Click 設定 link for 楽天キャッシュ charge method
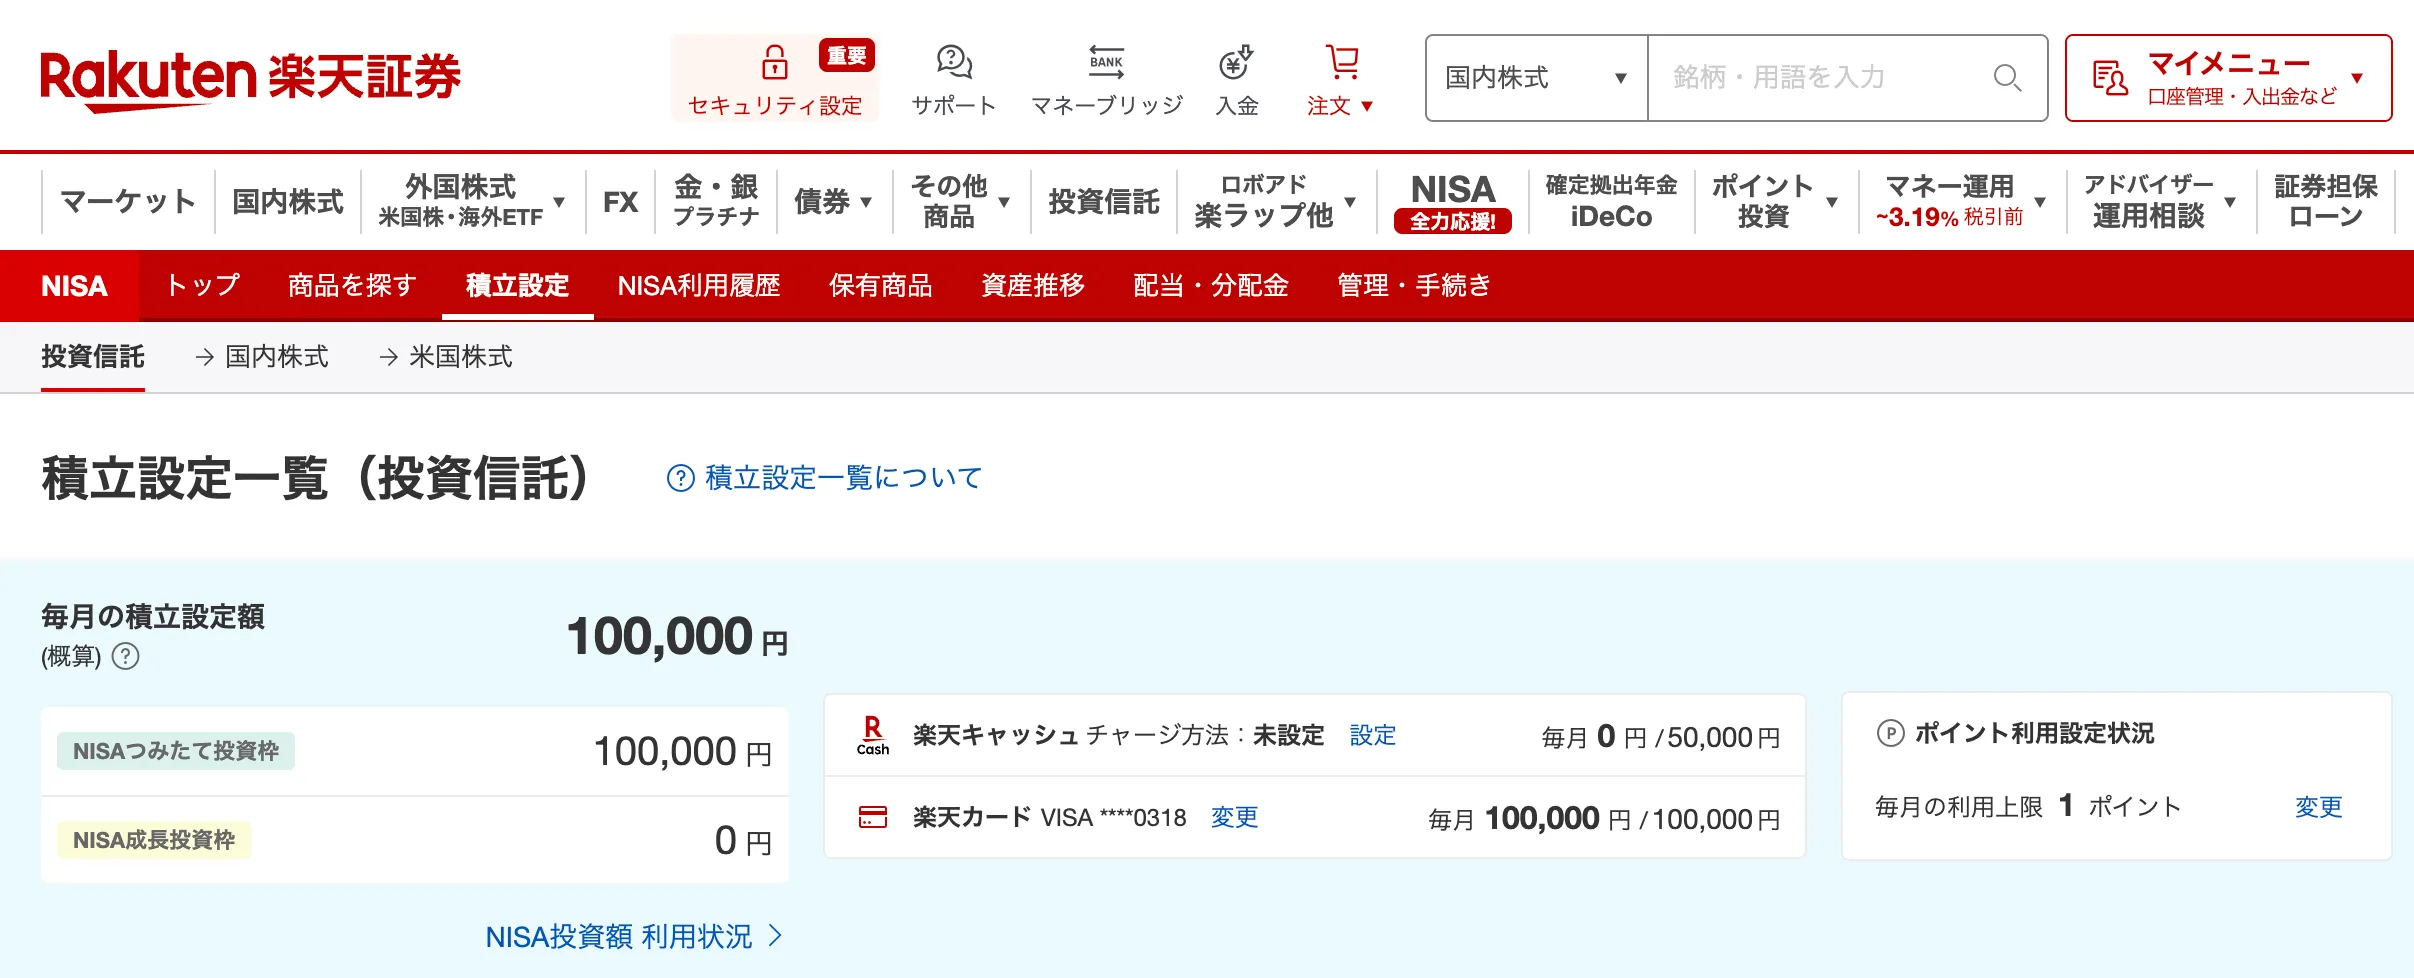The width and height of the screenshot is (2414, 978). [x=1372, y=736]
